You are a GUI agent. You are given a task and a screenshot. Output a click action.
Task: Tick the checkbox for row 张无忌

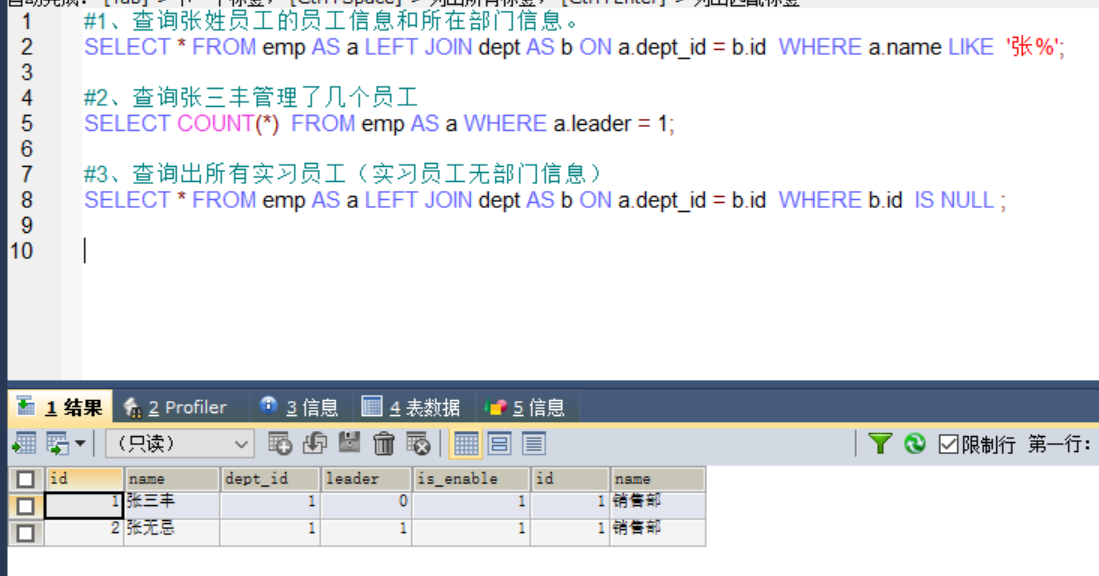click(x=25, y=532)
